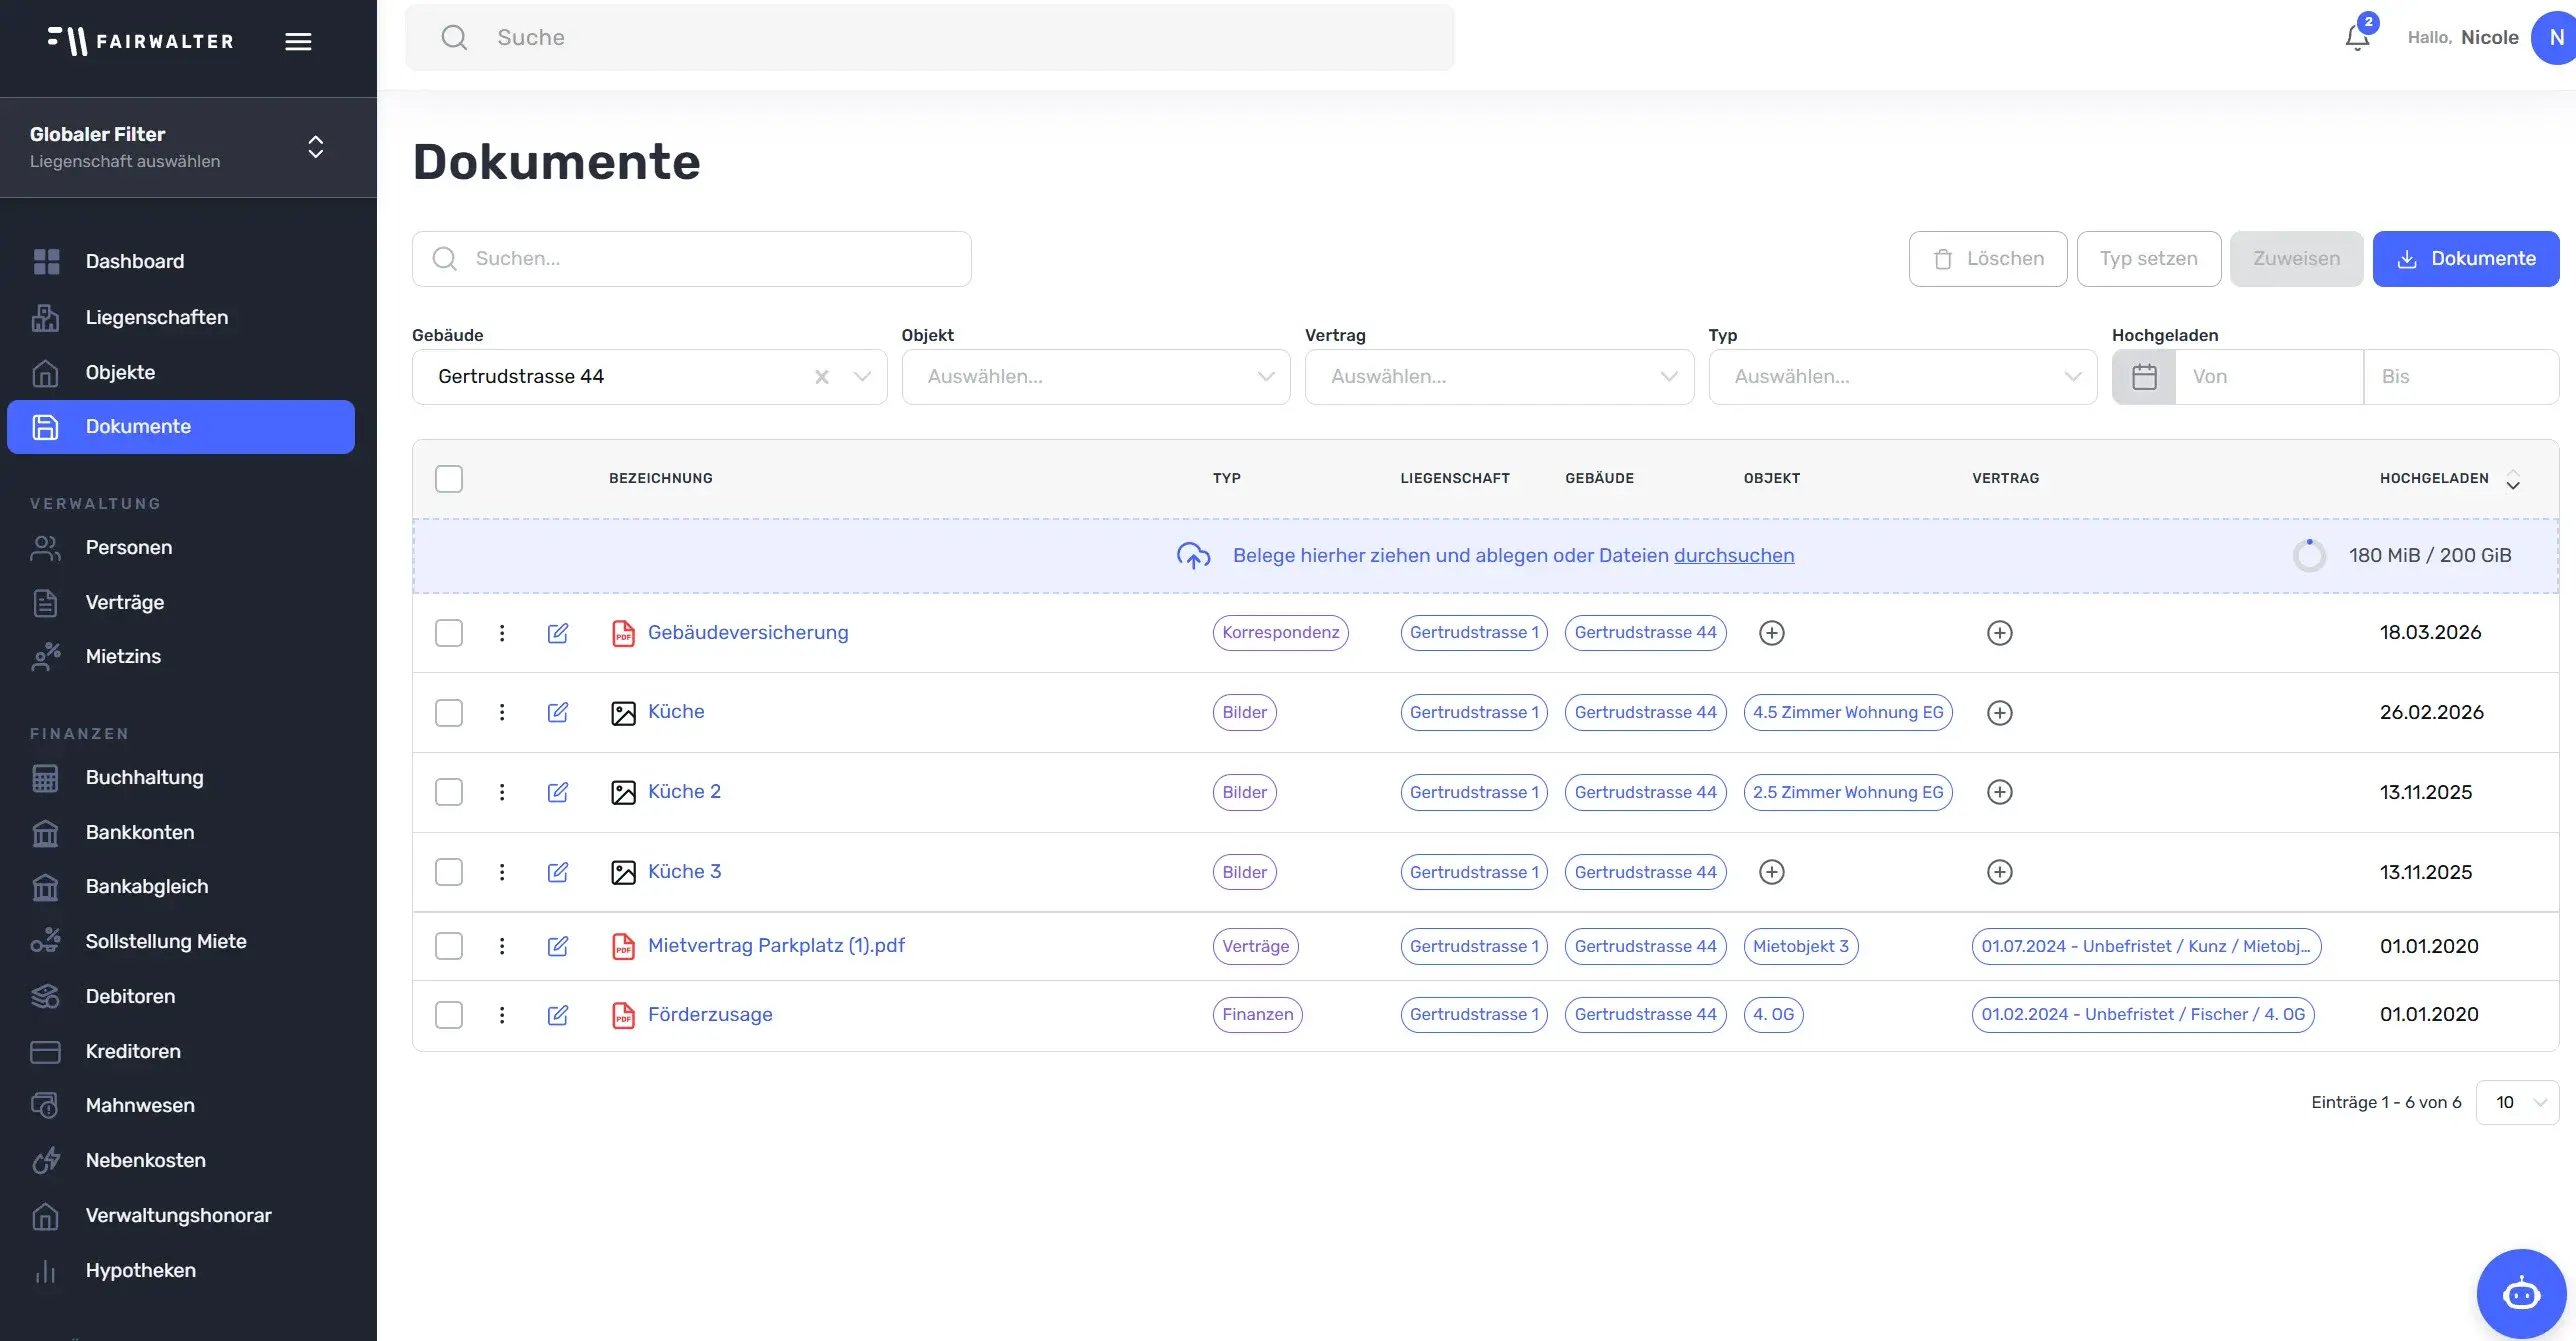Open the chatbot assistant button
The width and height of the screenshot is (2576, 1341).
point(2520,1293)
